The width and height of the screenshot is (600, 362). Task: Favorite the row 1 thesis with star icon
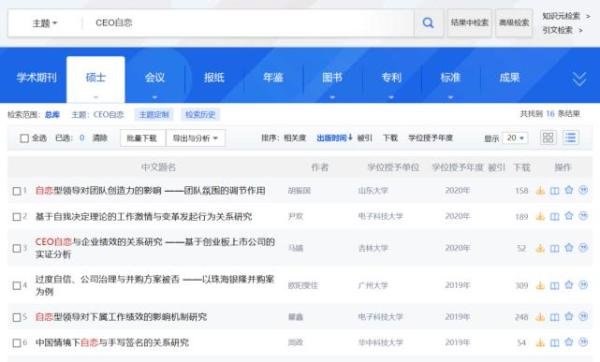pos(569,190)
